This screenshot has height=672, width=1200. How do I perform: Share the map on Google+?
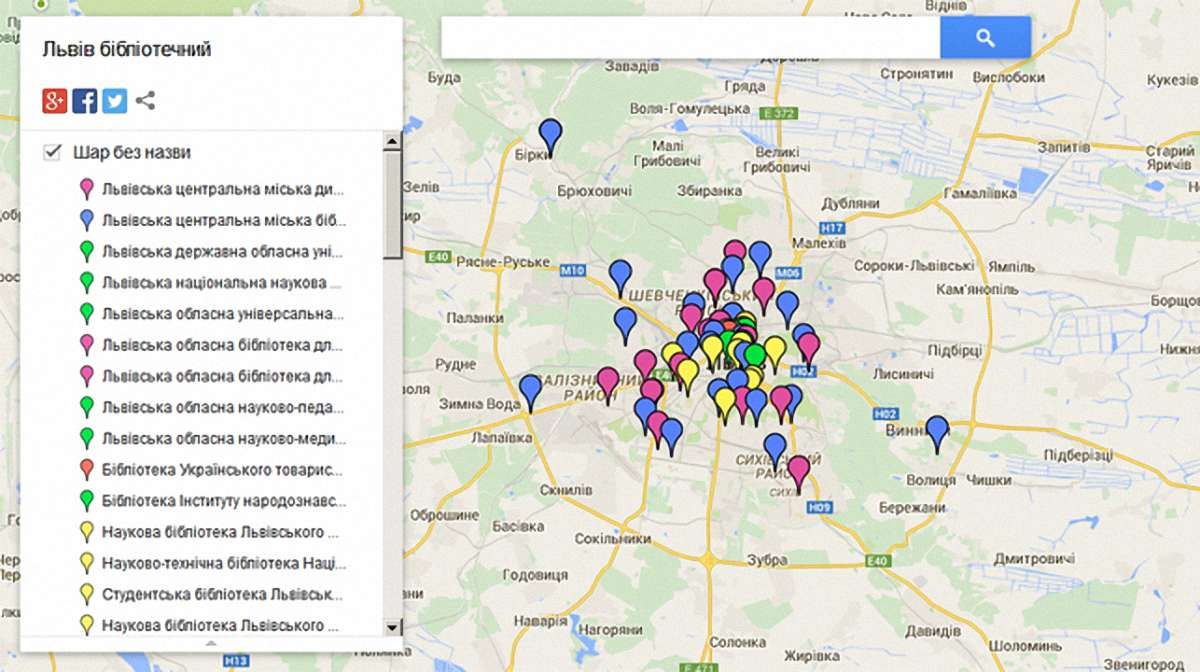click(54, 100)
